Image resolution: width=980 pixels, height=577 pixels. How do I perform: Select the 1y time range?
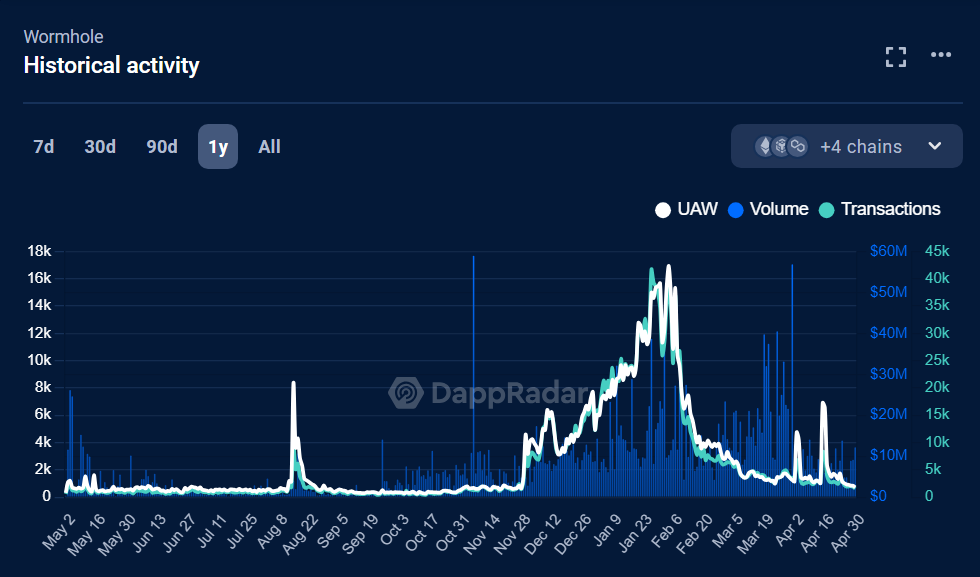point(218,147)
